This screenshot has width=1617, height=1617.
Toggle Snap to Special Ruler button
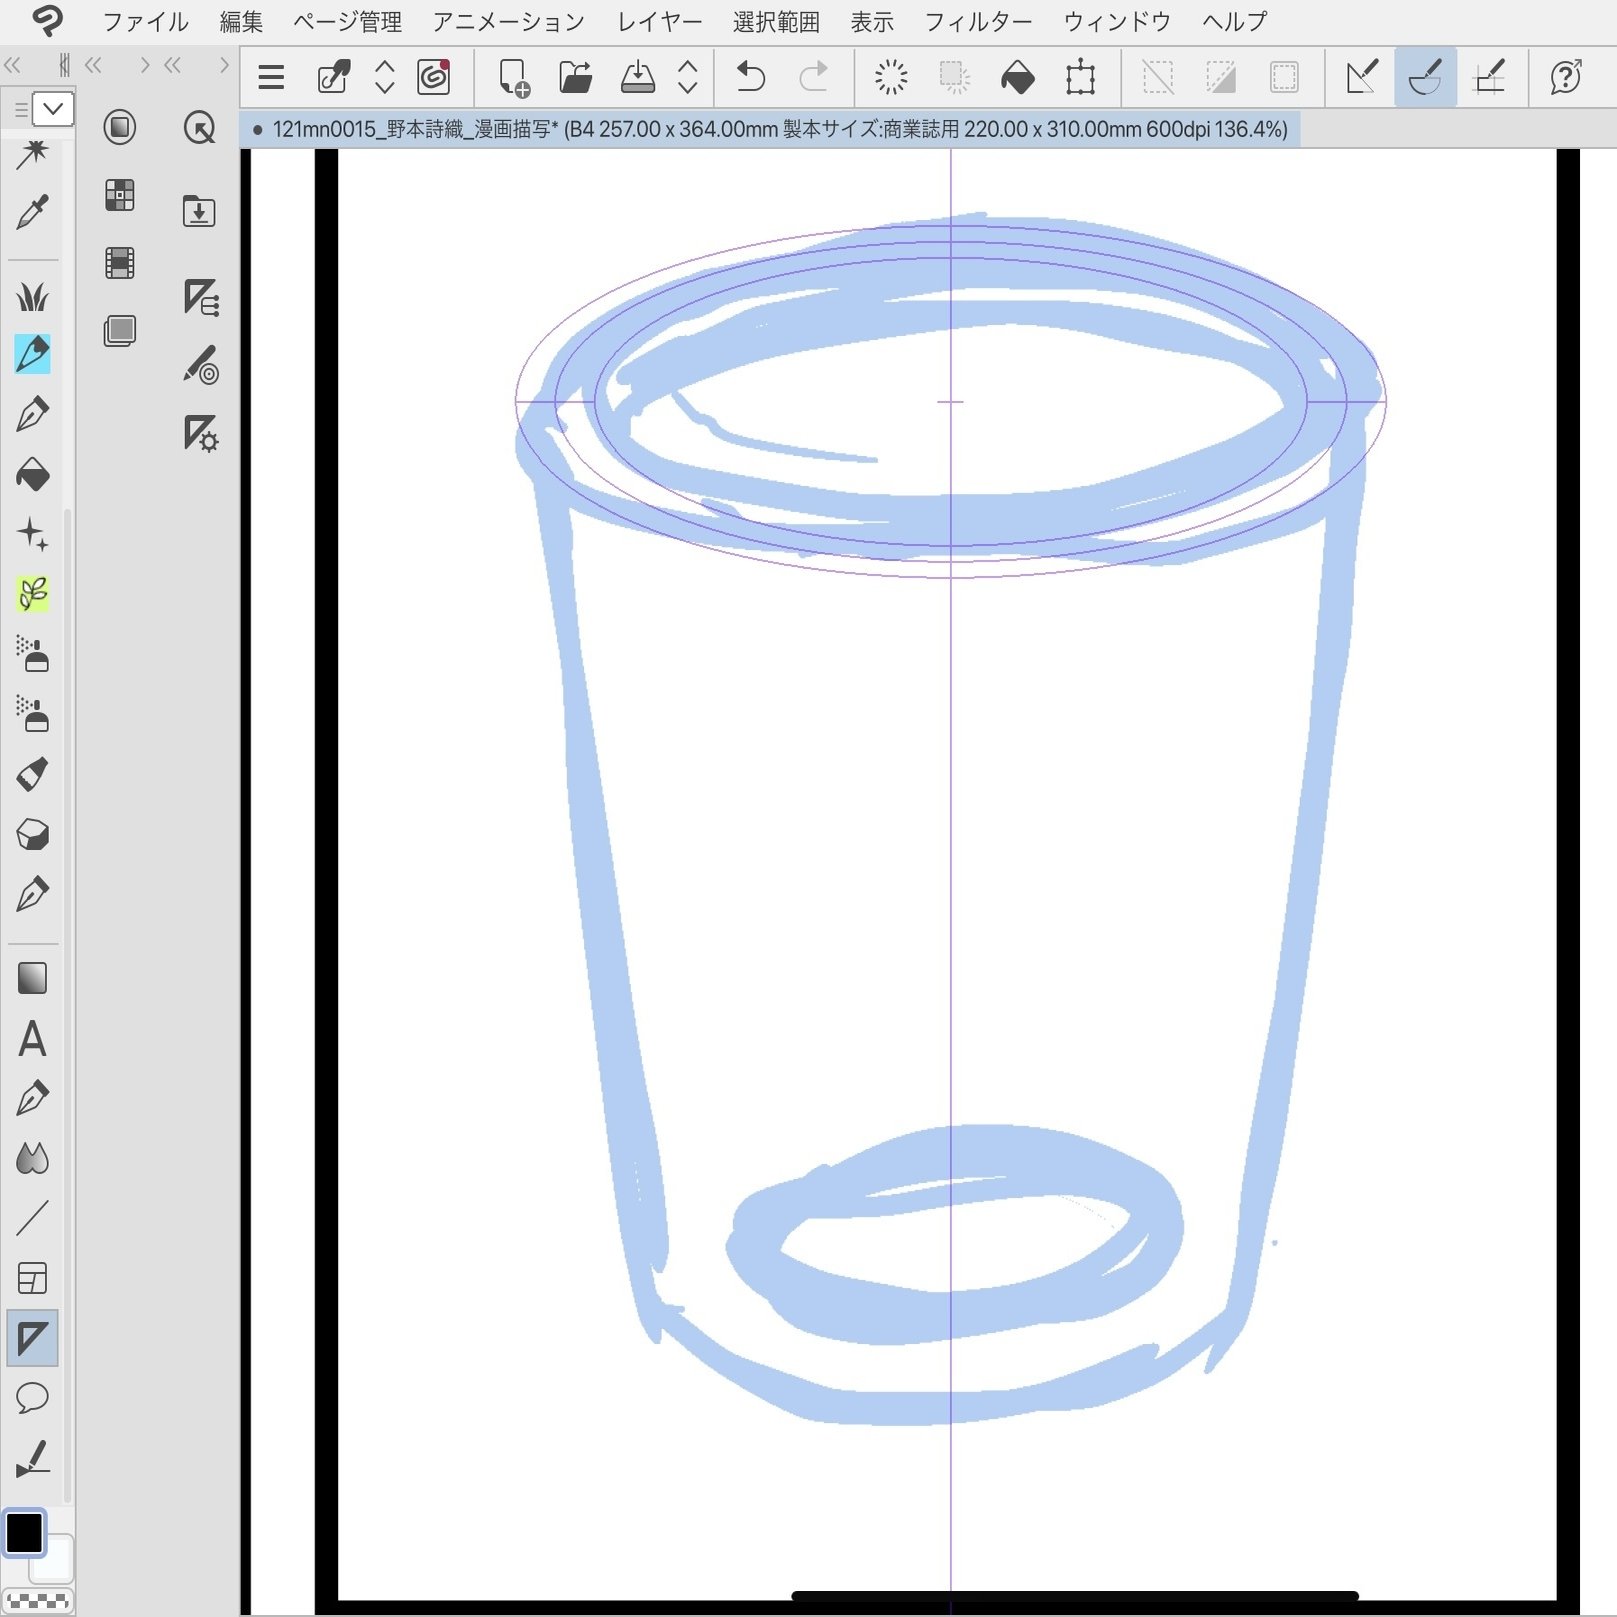coord(1424,77)
